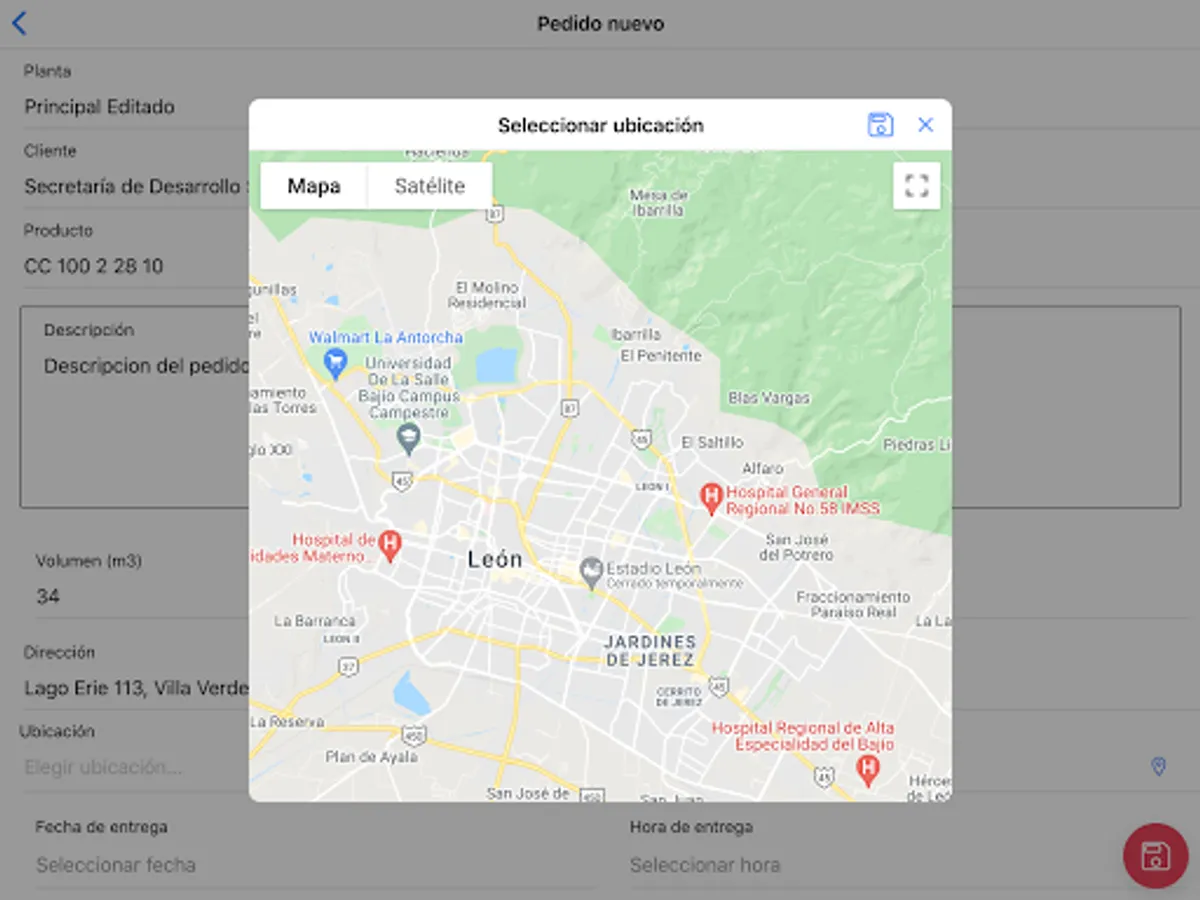This screenshot has width=1200, height=900.
Task: Click the Alfaro map label
Action: (763, 468)
